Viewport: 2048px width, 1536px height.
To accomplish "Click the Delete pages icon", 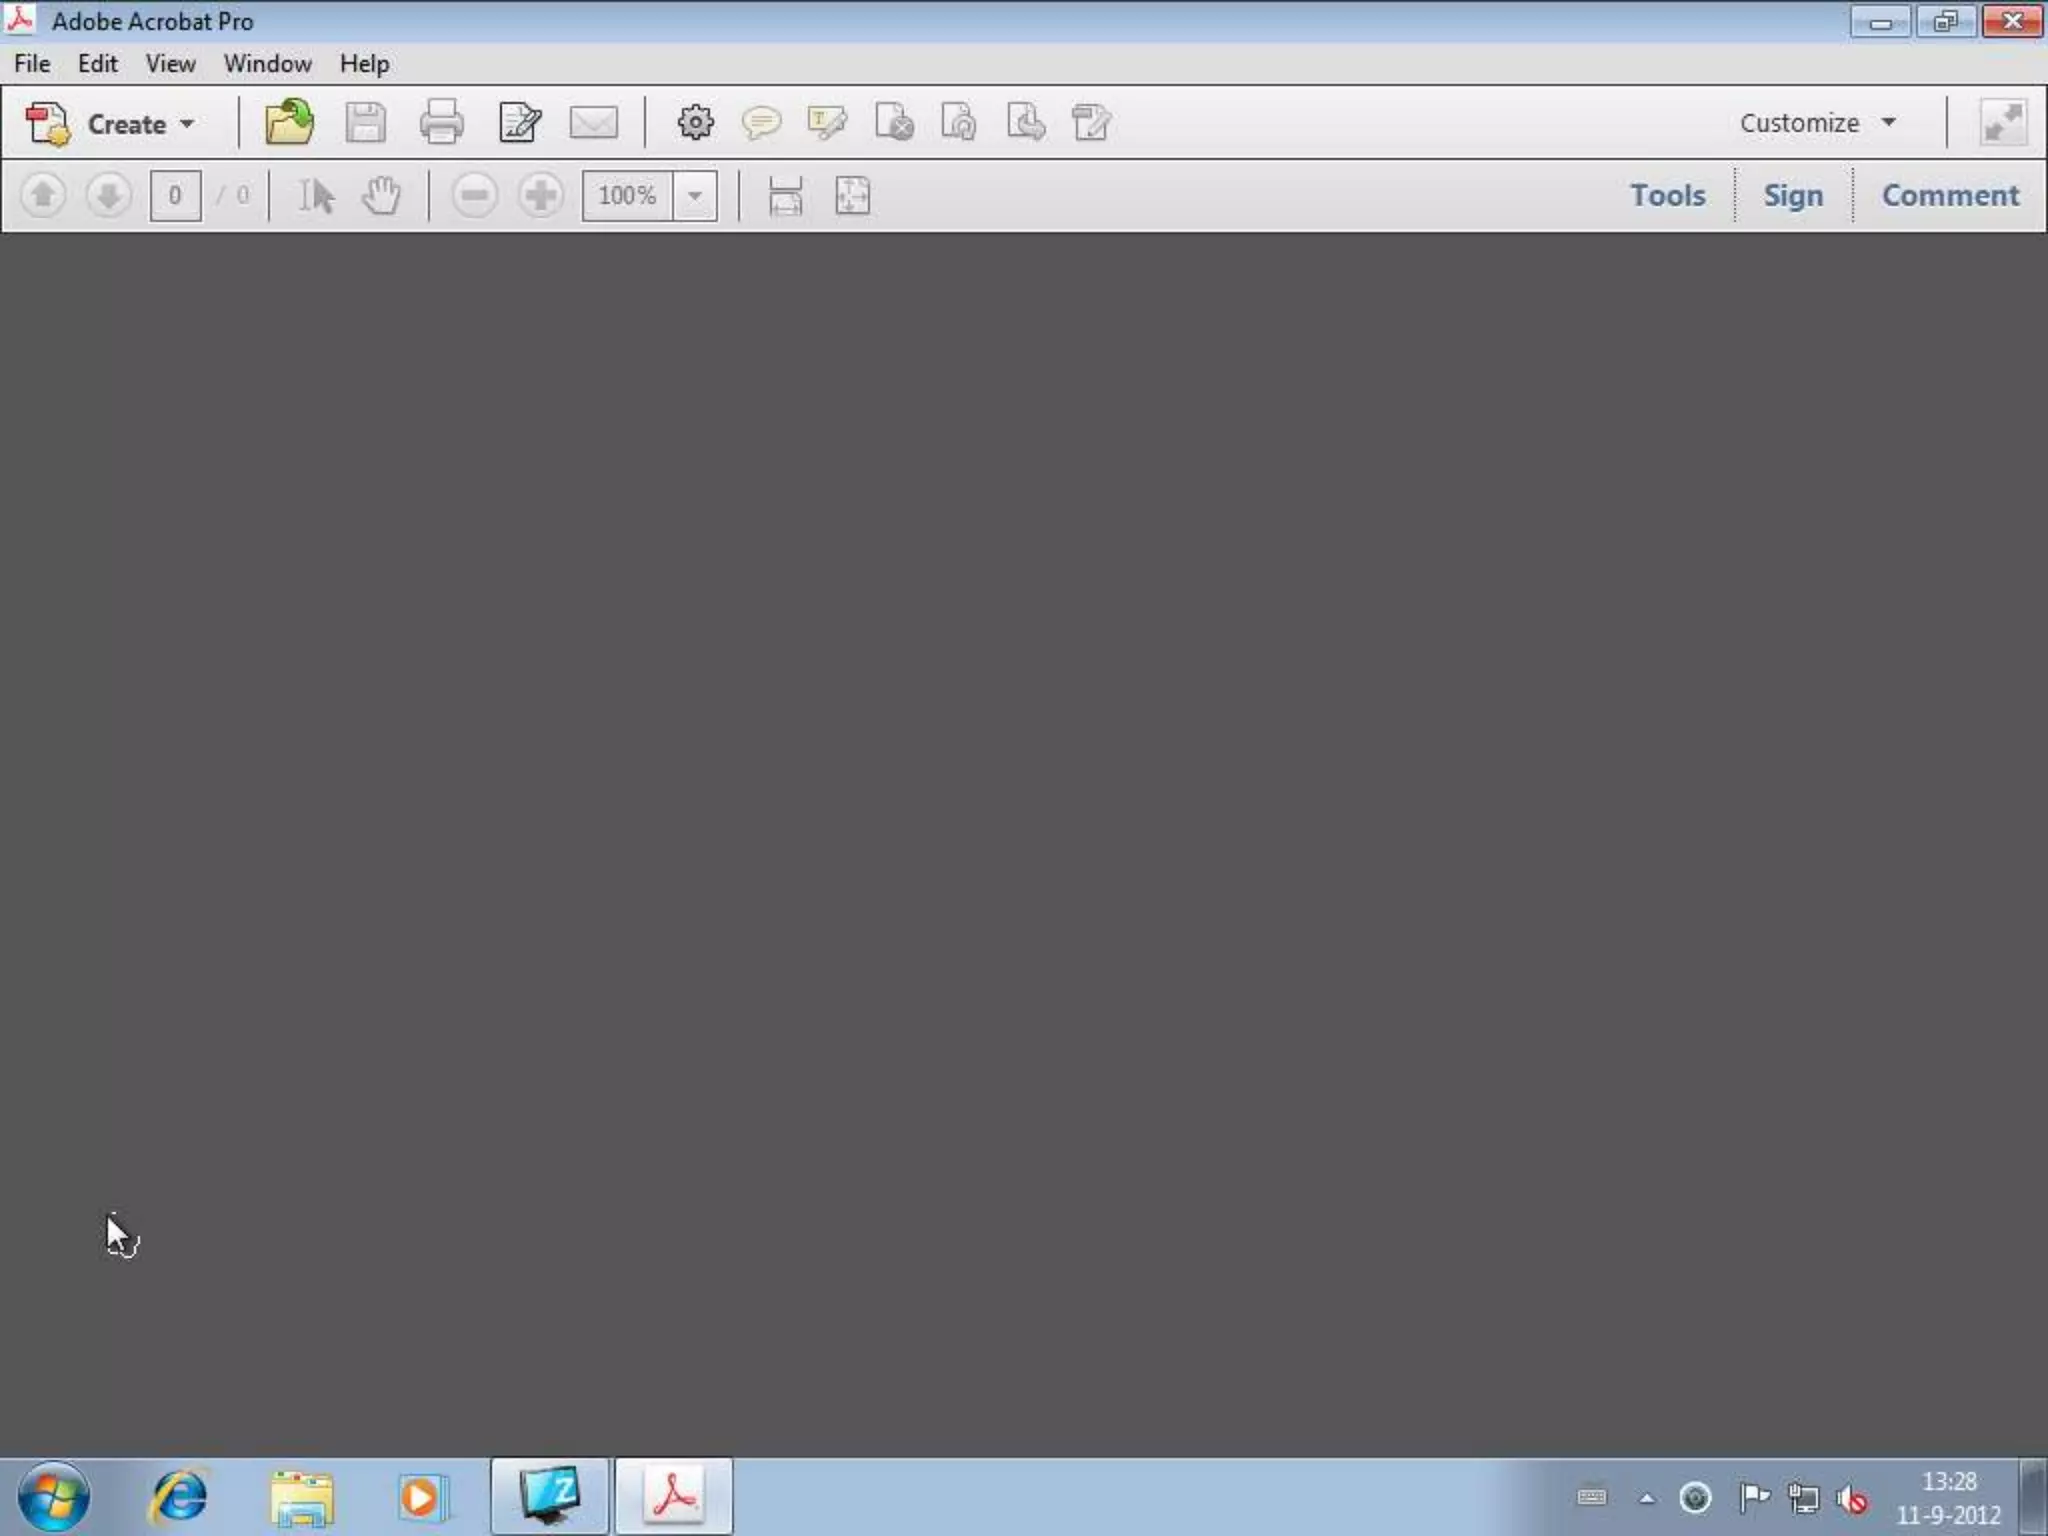I will tap(893, 123).
